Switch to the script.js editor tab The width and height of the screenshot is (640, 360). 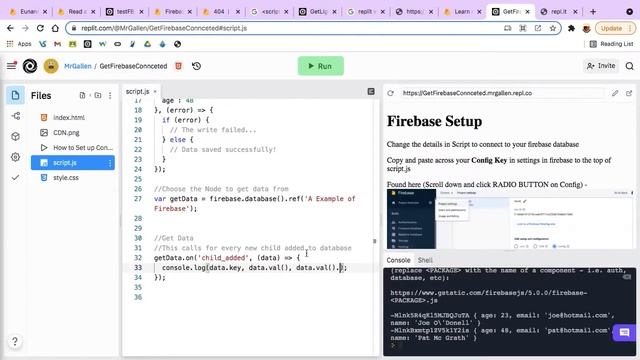click(138, 91)
